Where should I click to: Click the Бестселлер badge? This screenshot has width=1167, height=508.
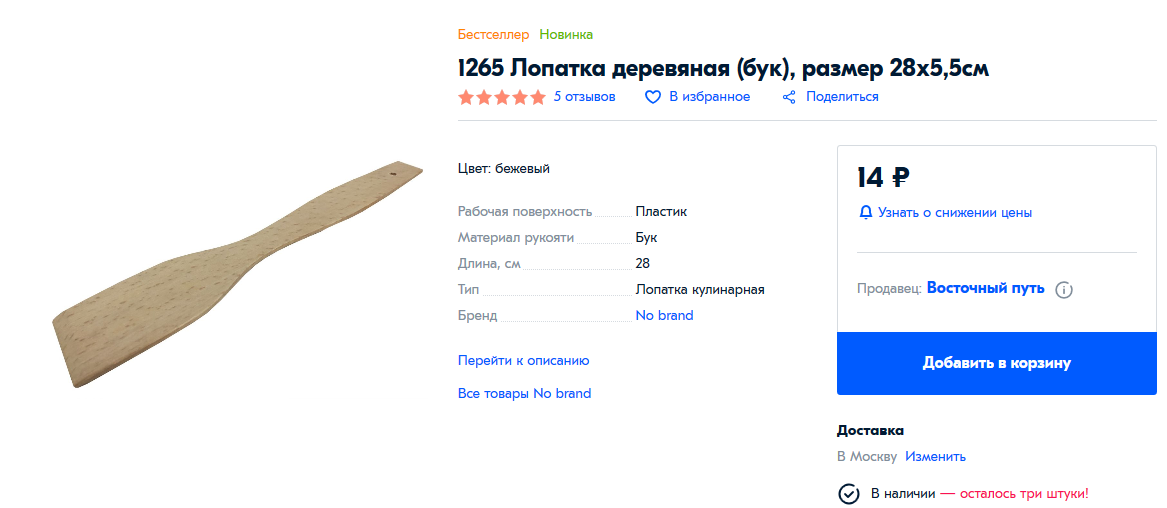pyautogui.click(x=493, y=34)
